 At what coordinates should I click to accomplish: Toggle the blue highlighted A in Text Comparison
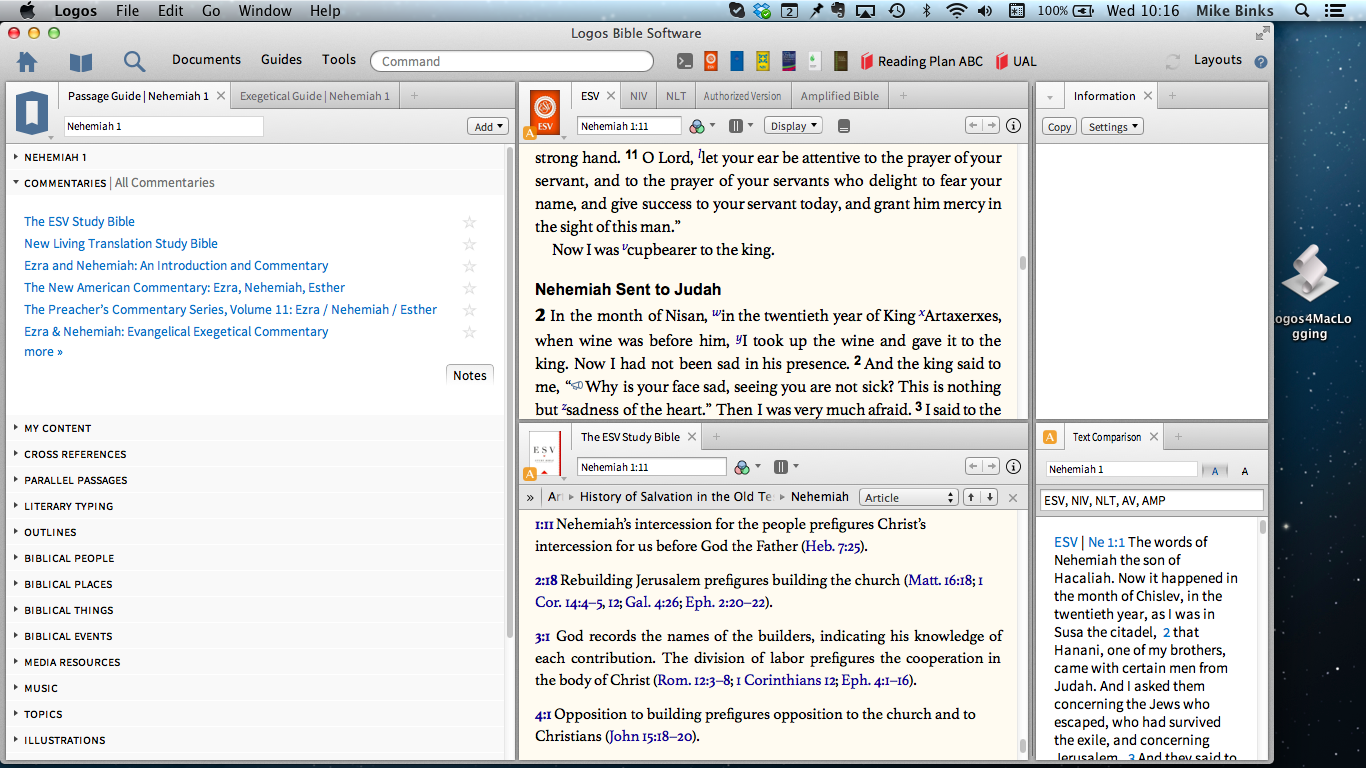[1214, 471]
